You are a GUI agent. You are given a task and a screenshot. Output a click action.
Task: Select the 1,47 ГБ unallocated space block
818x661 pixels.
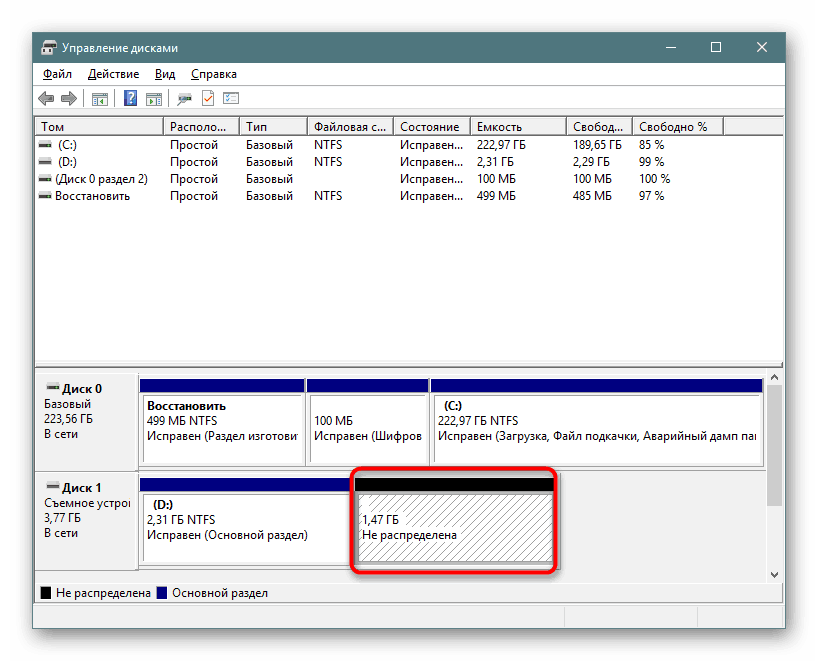tap(454, 528)
